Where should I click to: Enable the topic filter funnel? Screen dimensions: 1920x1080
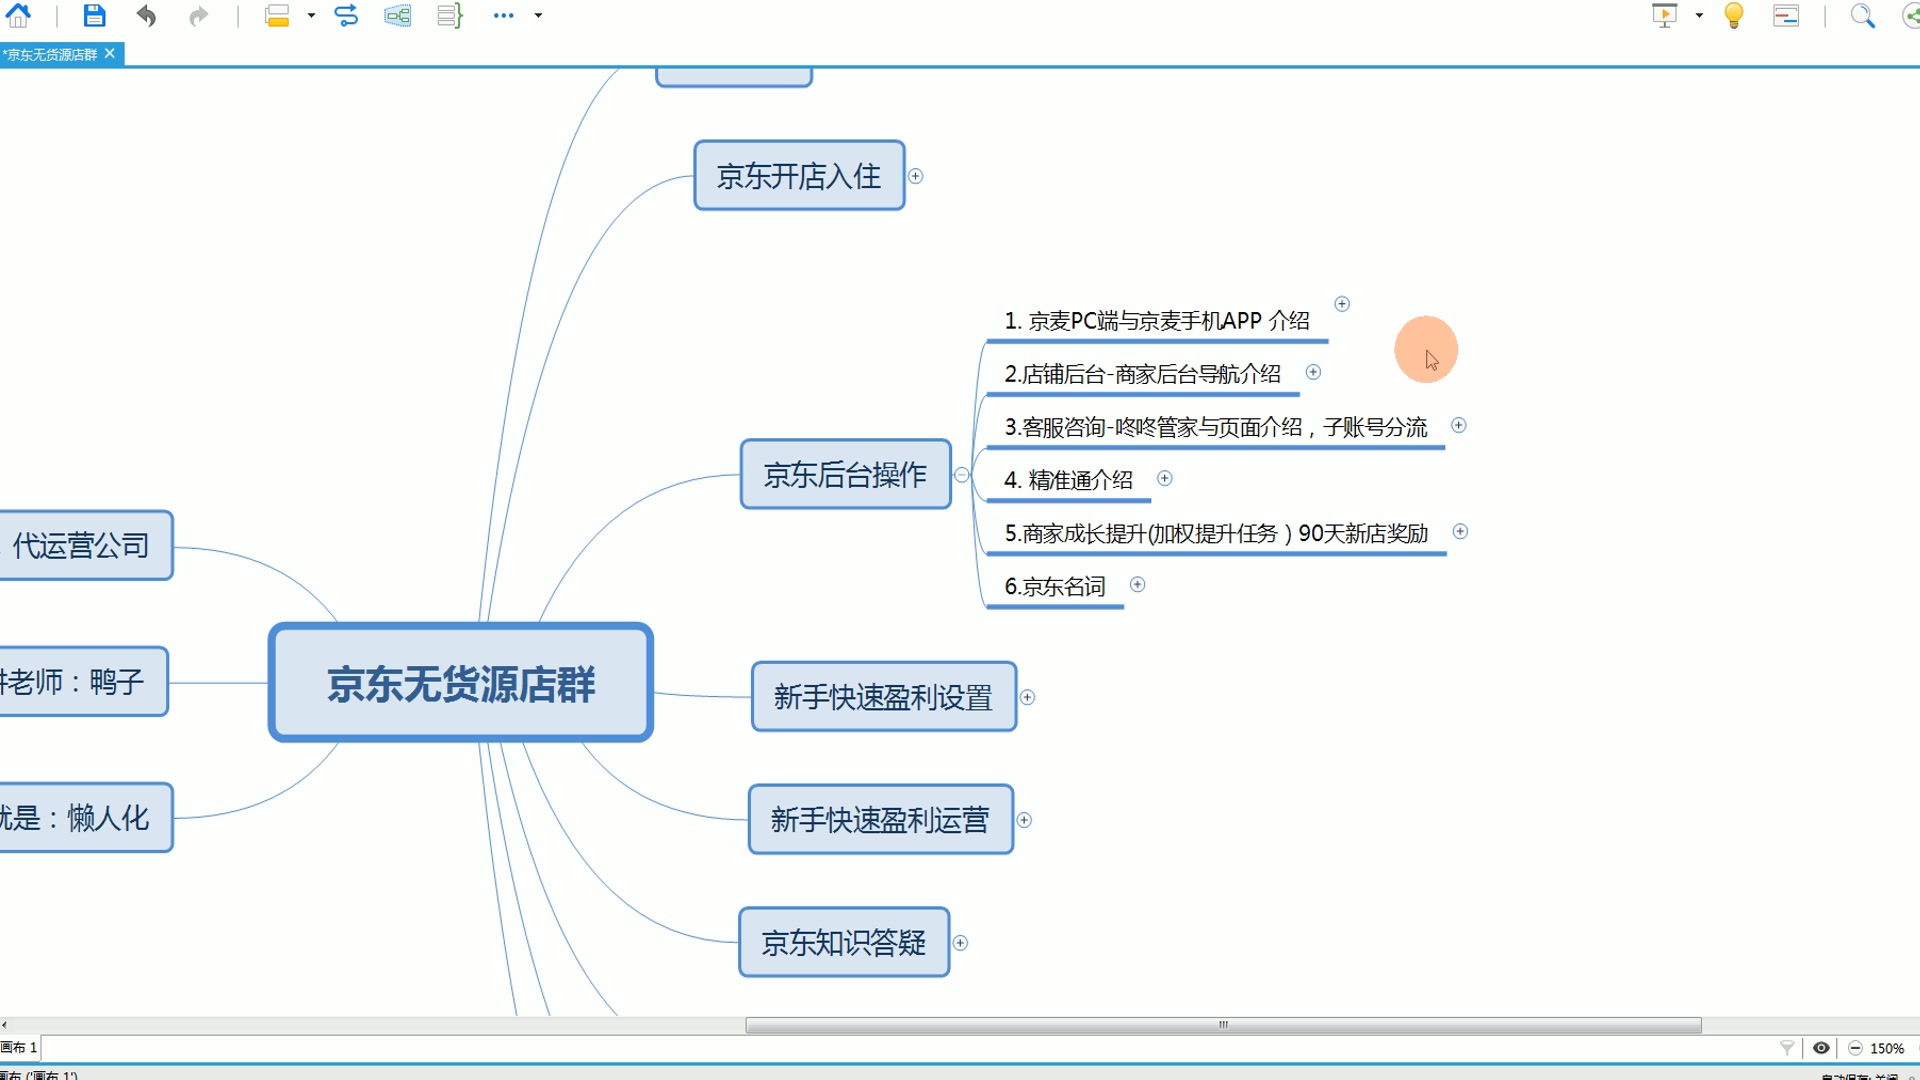point(1786,1048)
